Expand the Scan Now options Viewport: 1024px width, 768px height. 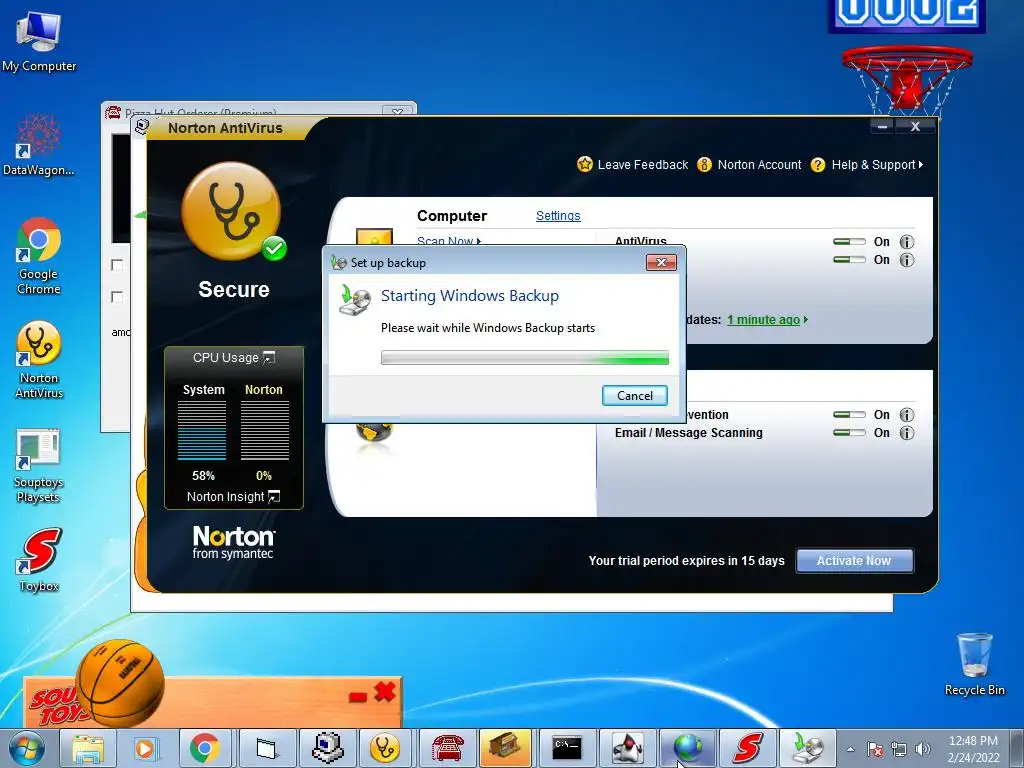[449, 240]
